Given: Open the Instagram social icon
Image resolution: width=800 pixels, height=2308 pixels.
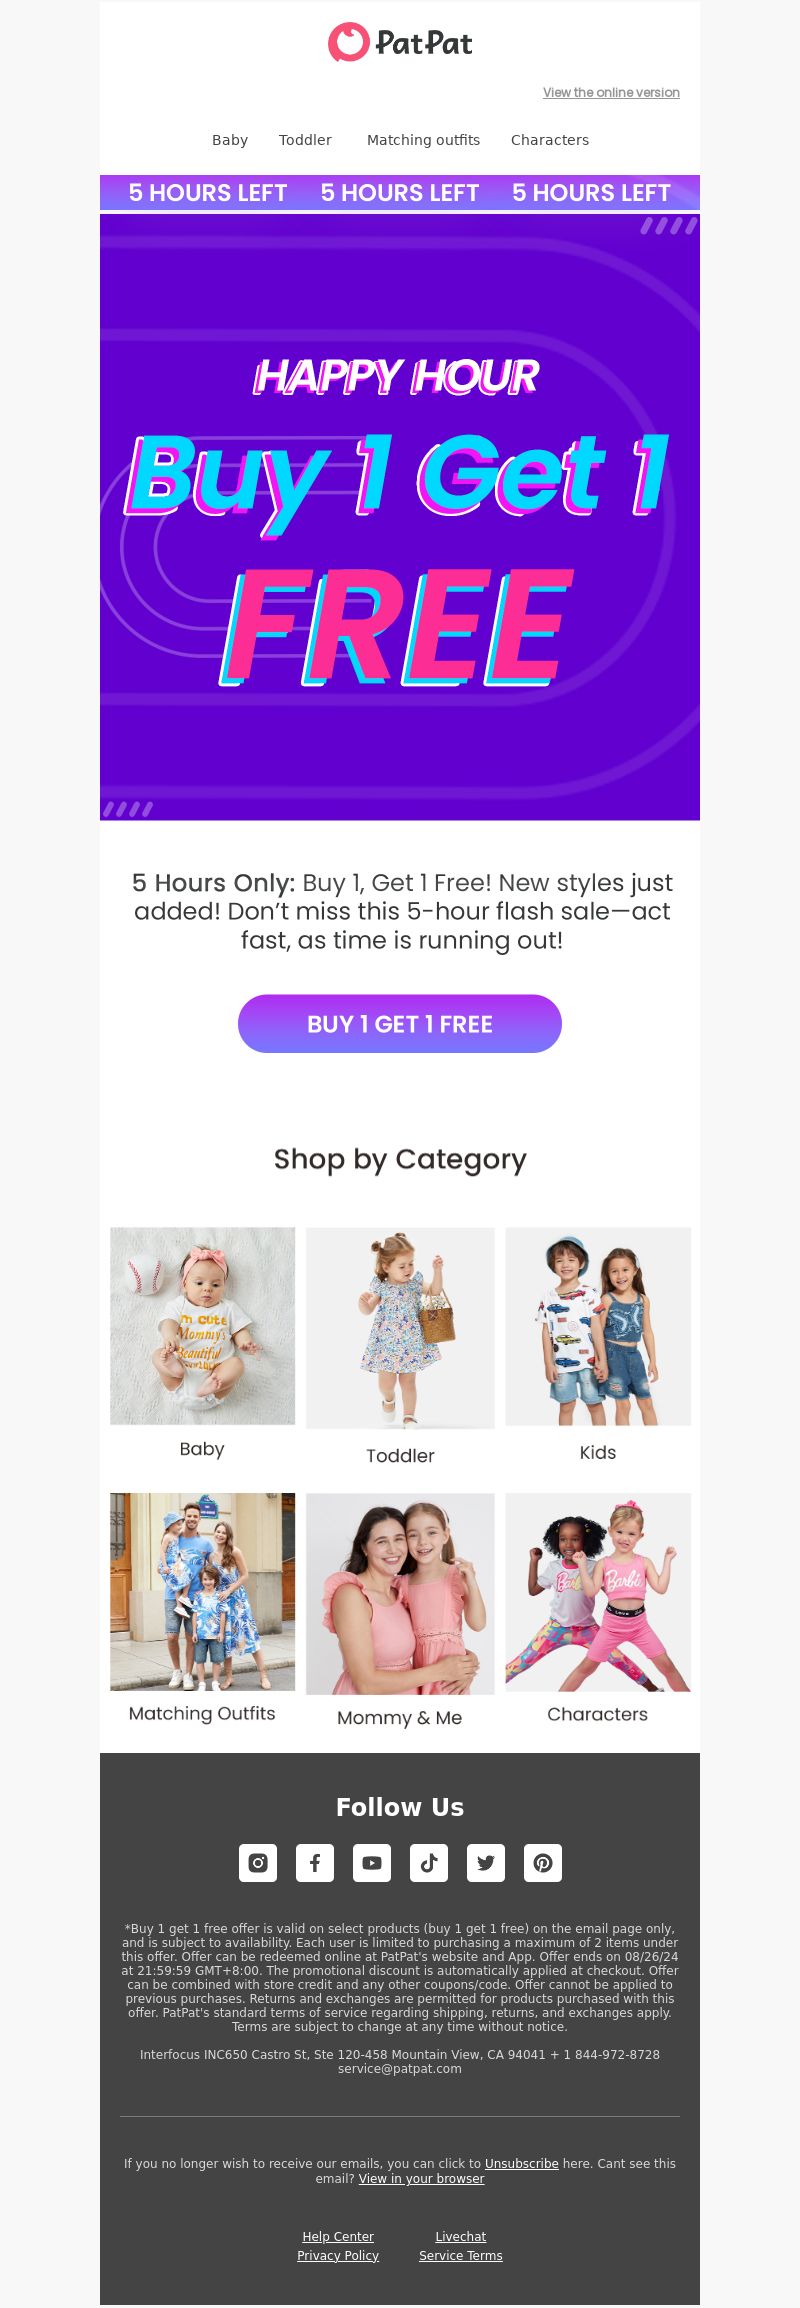Looking at the screenshot, I should [x=258, y=1862].
